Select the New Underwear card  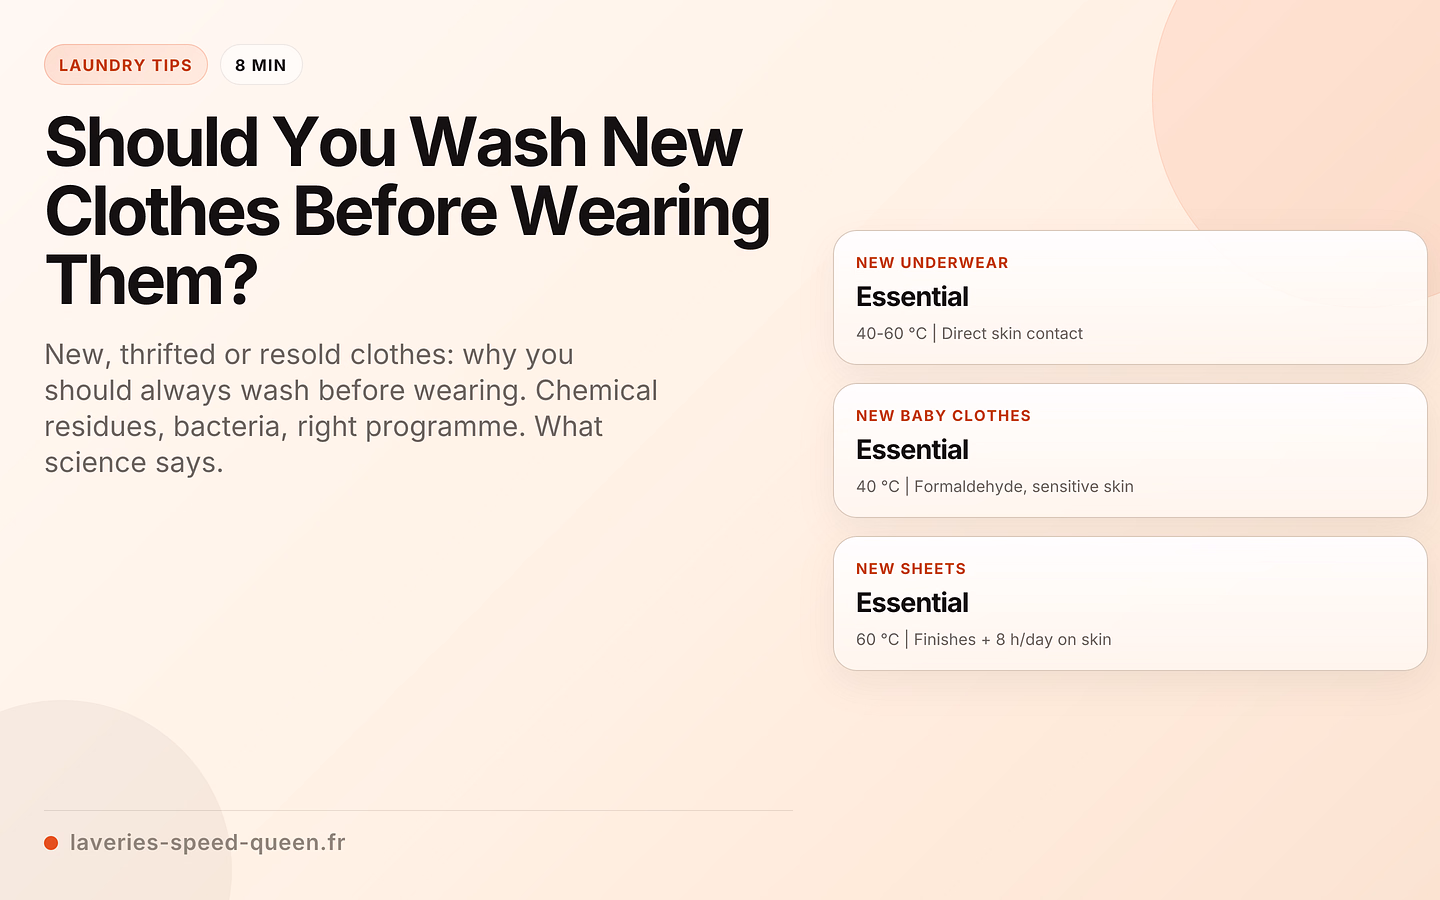tap(1130, 298)
